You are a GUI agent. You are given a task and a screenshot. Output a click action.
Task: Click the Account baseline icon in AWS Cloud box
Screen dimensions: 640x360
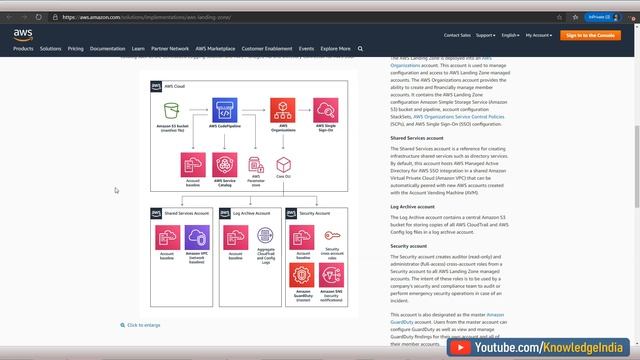coord(193,164)
